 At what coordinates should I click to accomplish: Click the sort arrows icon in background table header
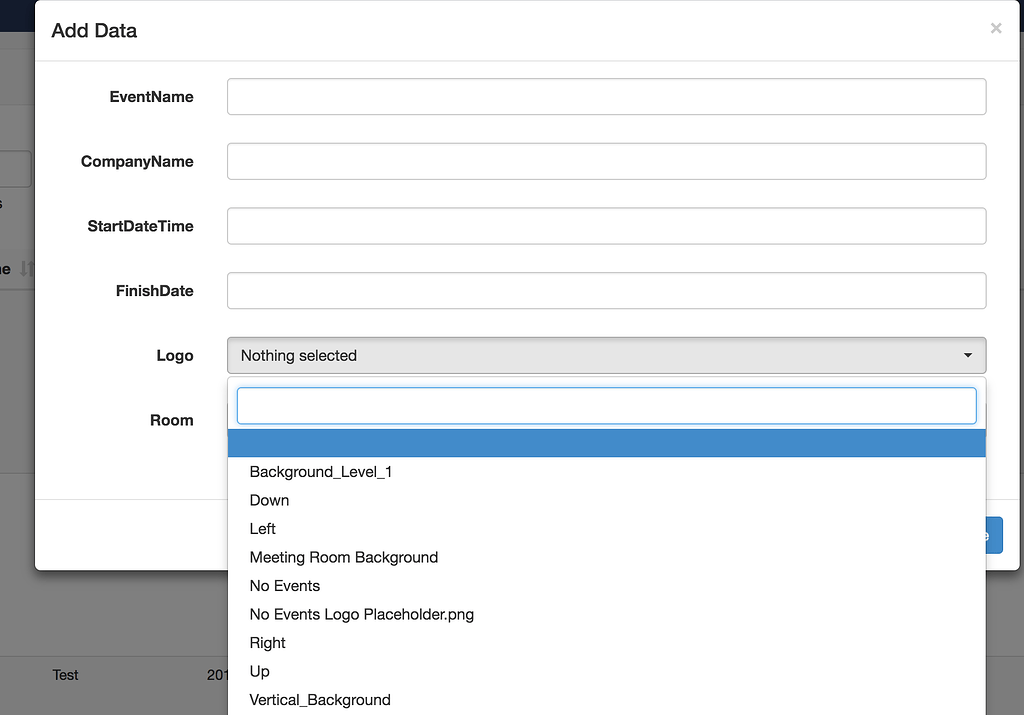(x=26, y=268)
